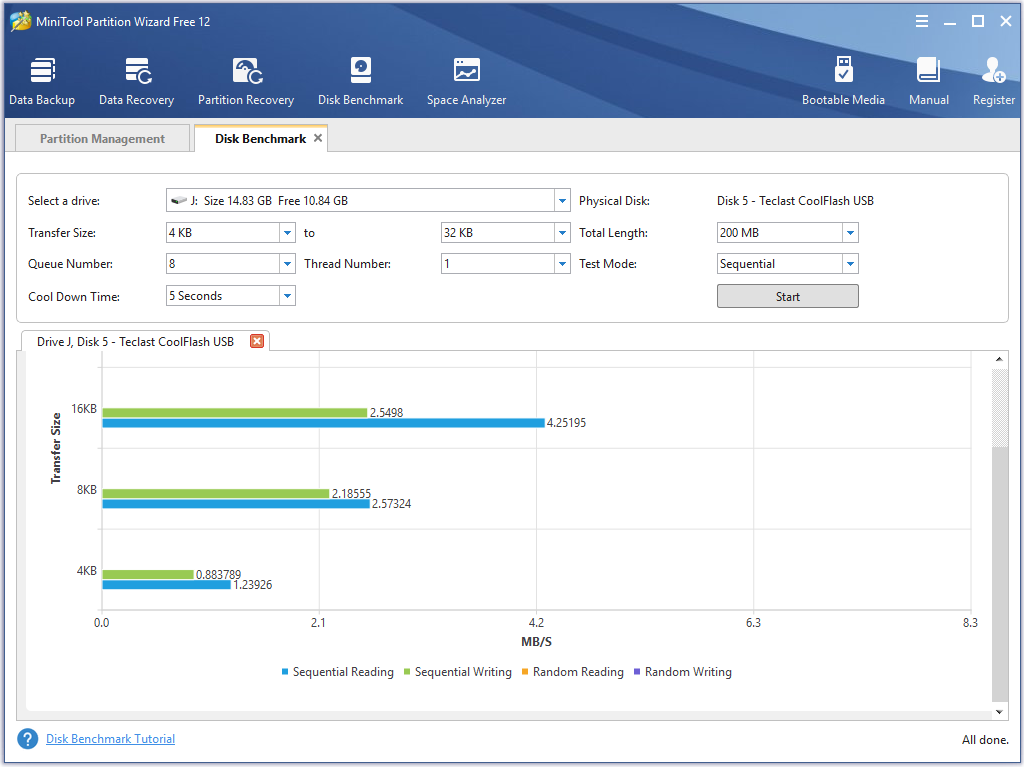Close the Disk Benchmark tab
The image size is (1024, 767).
pos(318,138)
